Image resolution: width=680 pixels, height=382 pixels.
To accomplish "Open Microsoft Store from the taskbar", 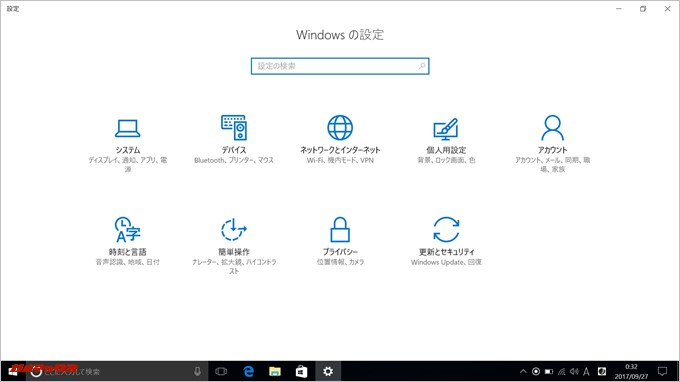I will coord(301,371).
